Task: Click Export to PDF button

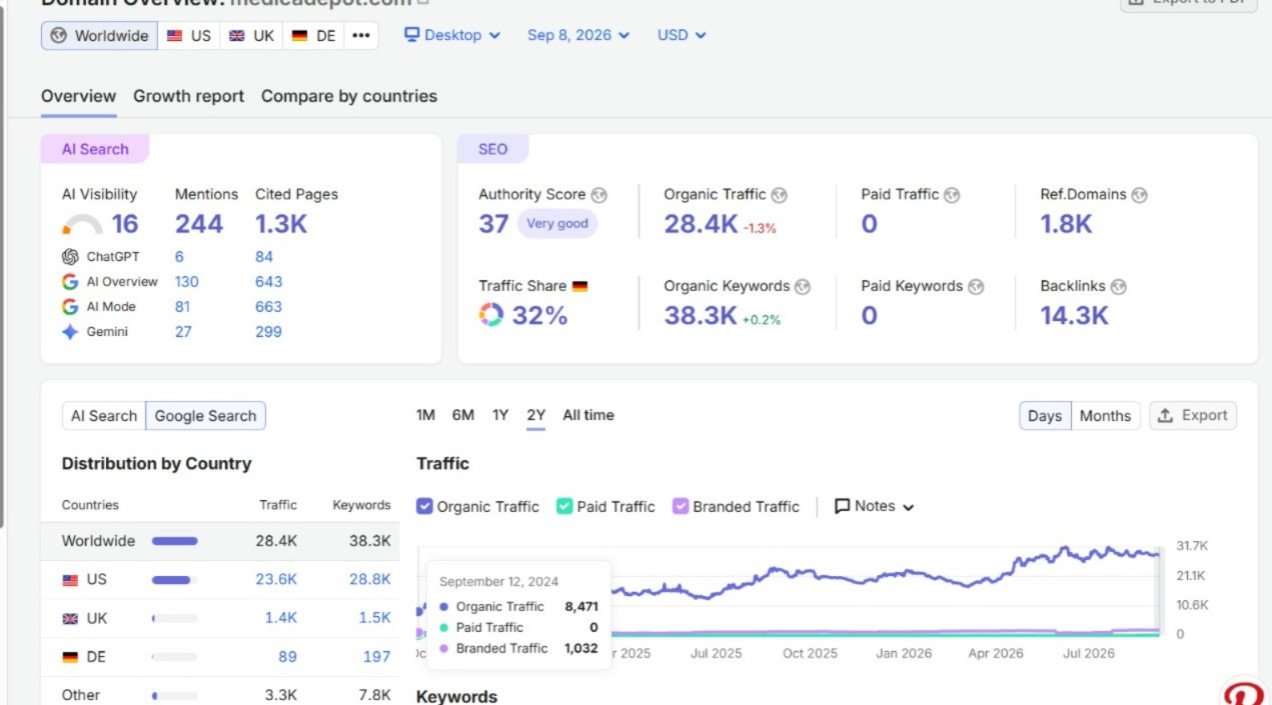Action: (x=1189, y=5)
